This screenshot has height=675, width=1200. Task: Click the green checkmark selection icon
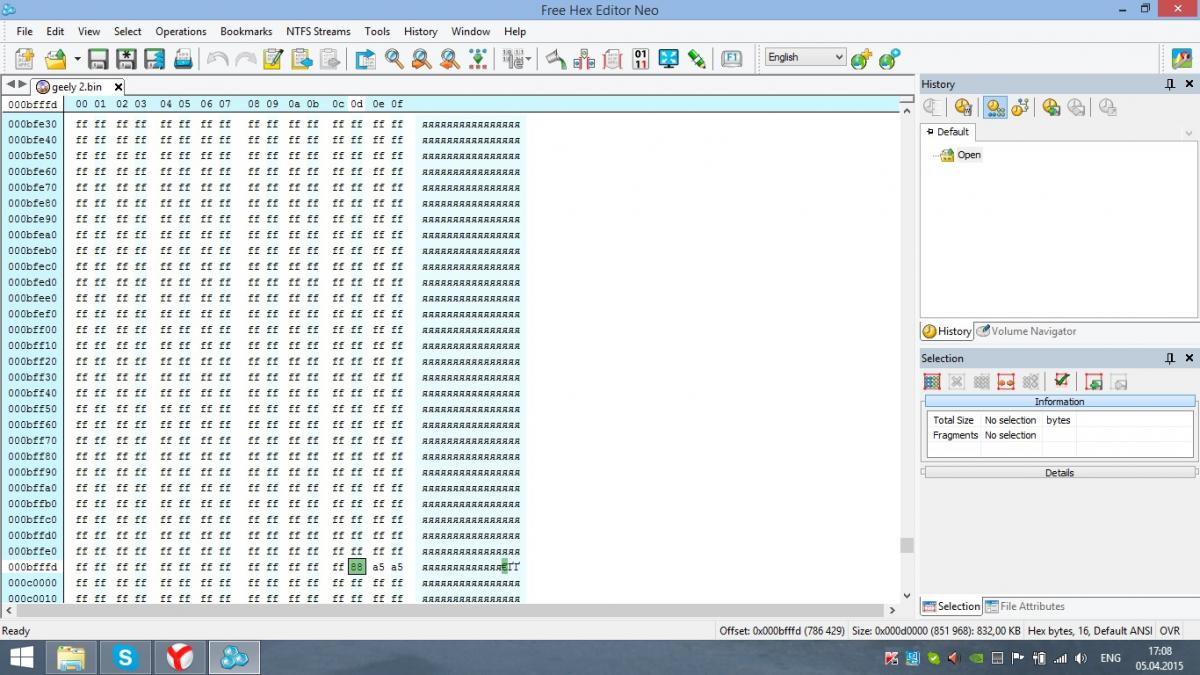1062,381
